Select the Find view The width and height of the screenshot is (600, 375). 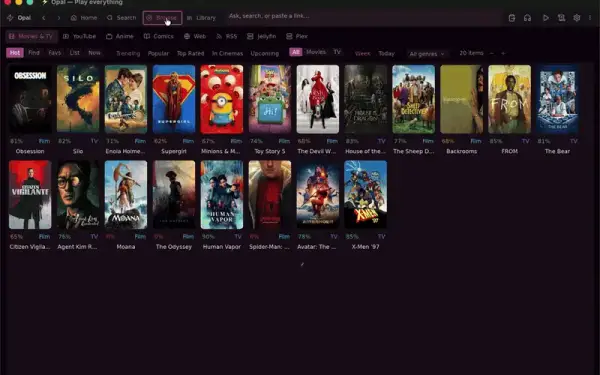(x=34, y=53)
